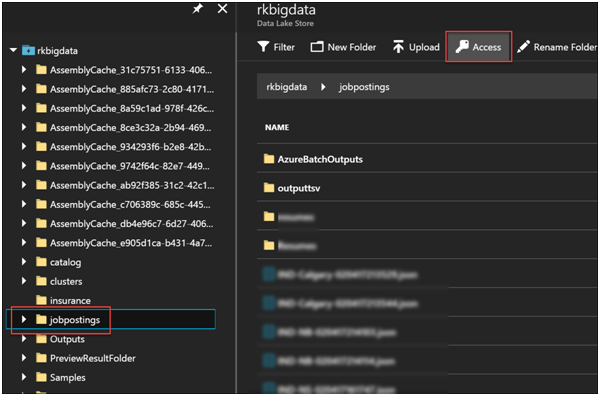Click the pin icon in the explorer panel
The height and width of the screenshot is (396, 600).
(x=197, y=8)
